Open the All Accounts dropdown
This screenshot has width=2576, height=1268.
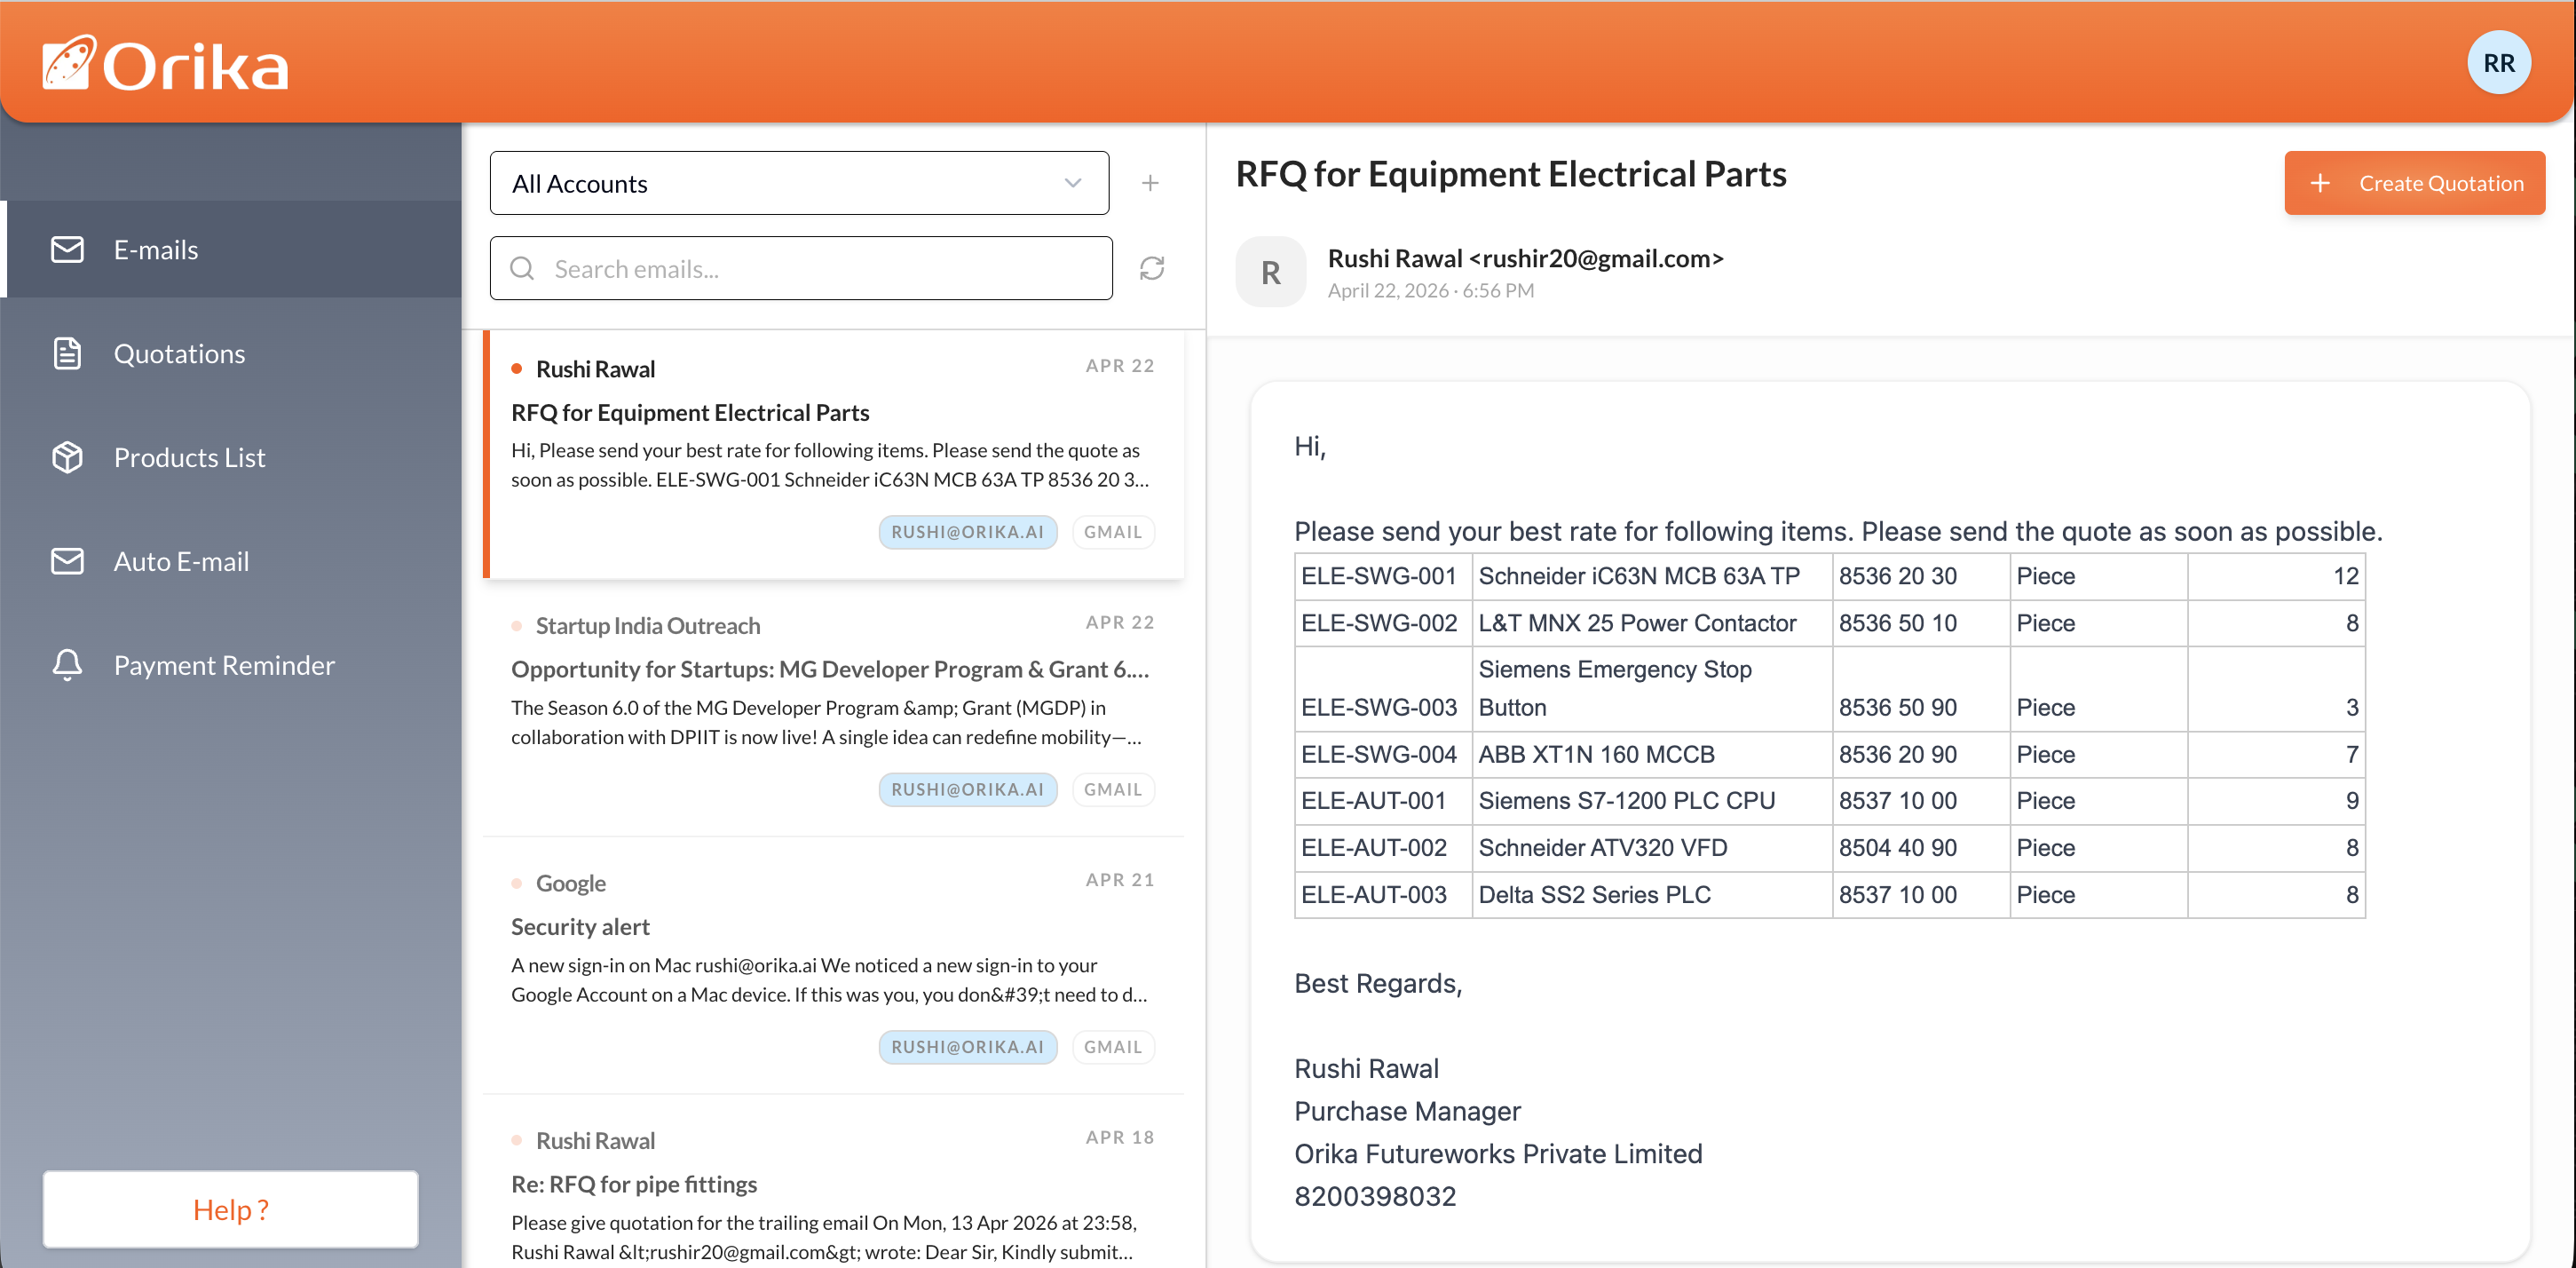click(799, 183)
